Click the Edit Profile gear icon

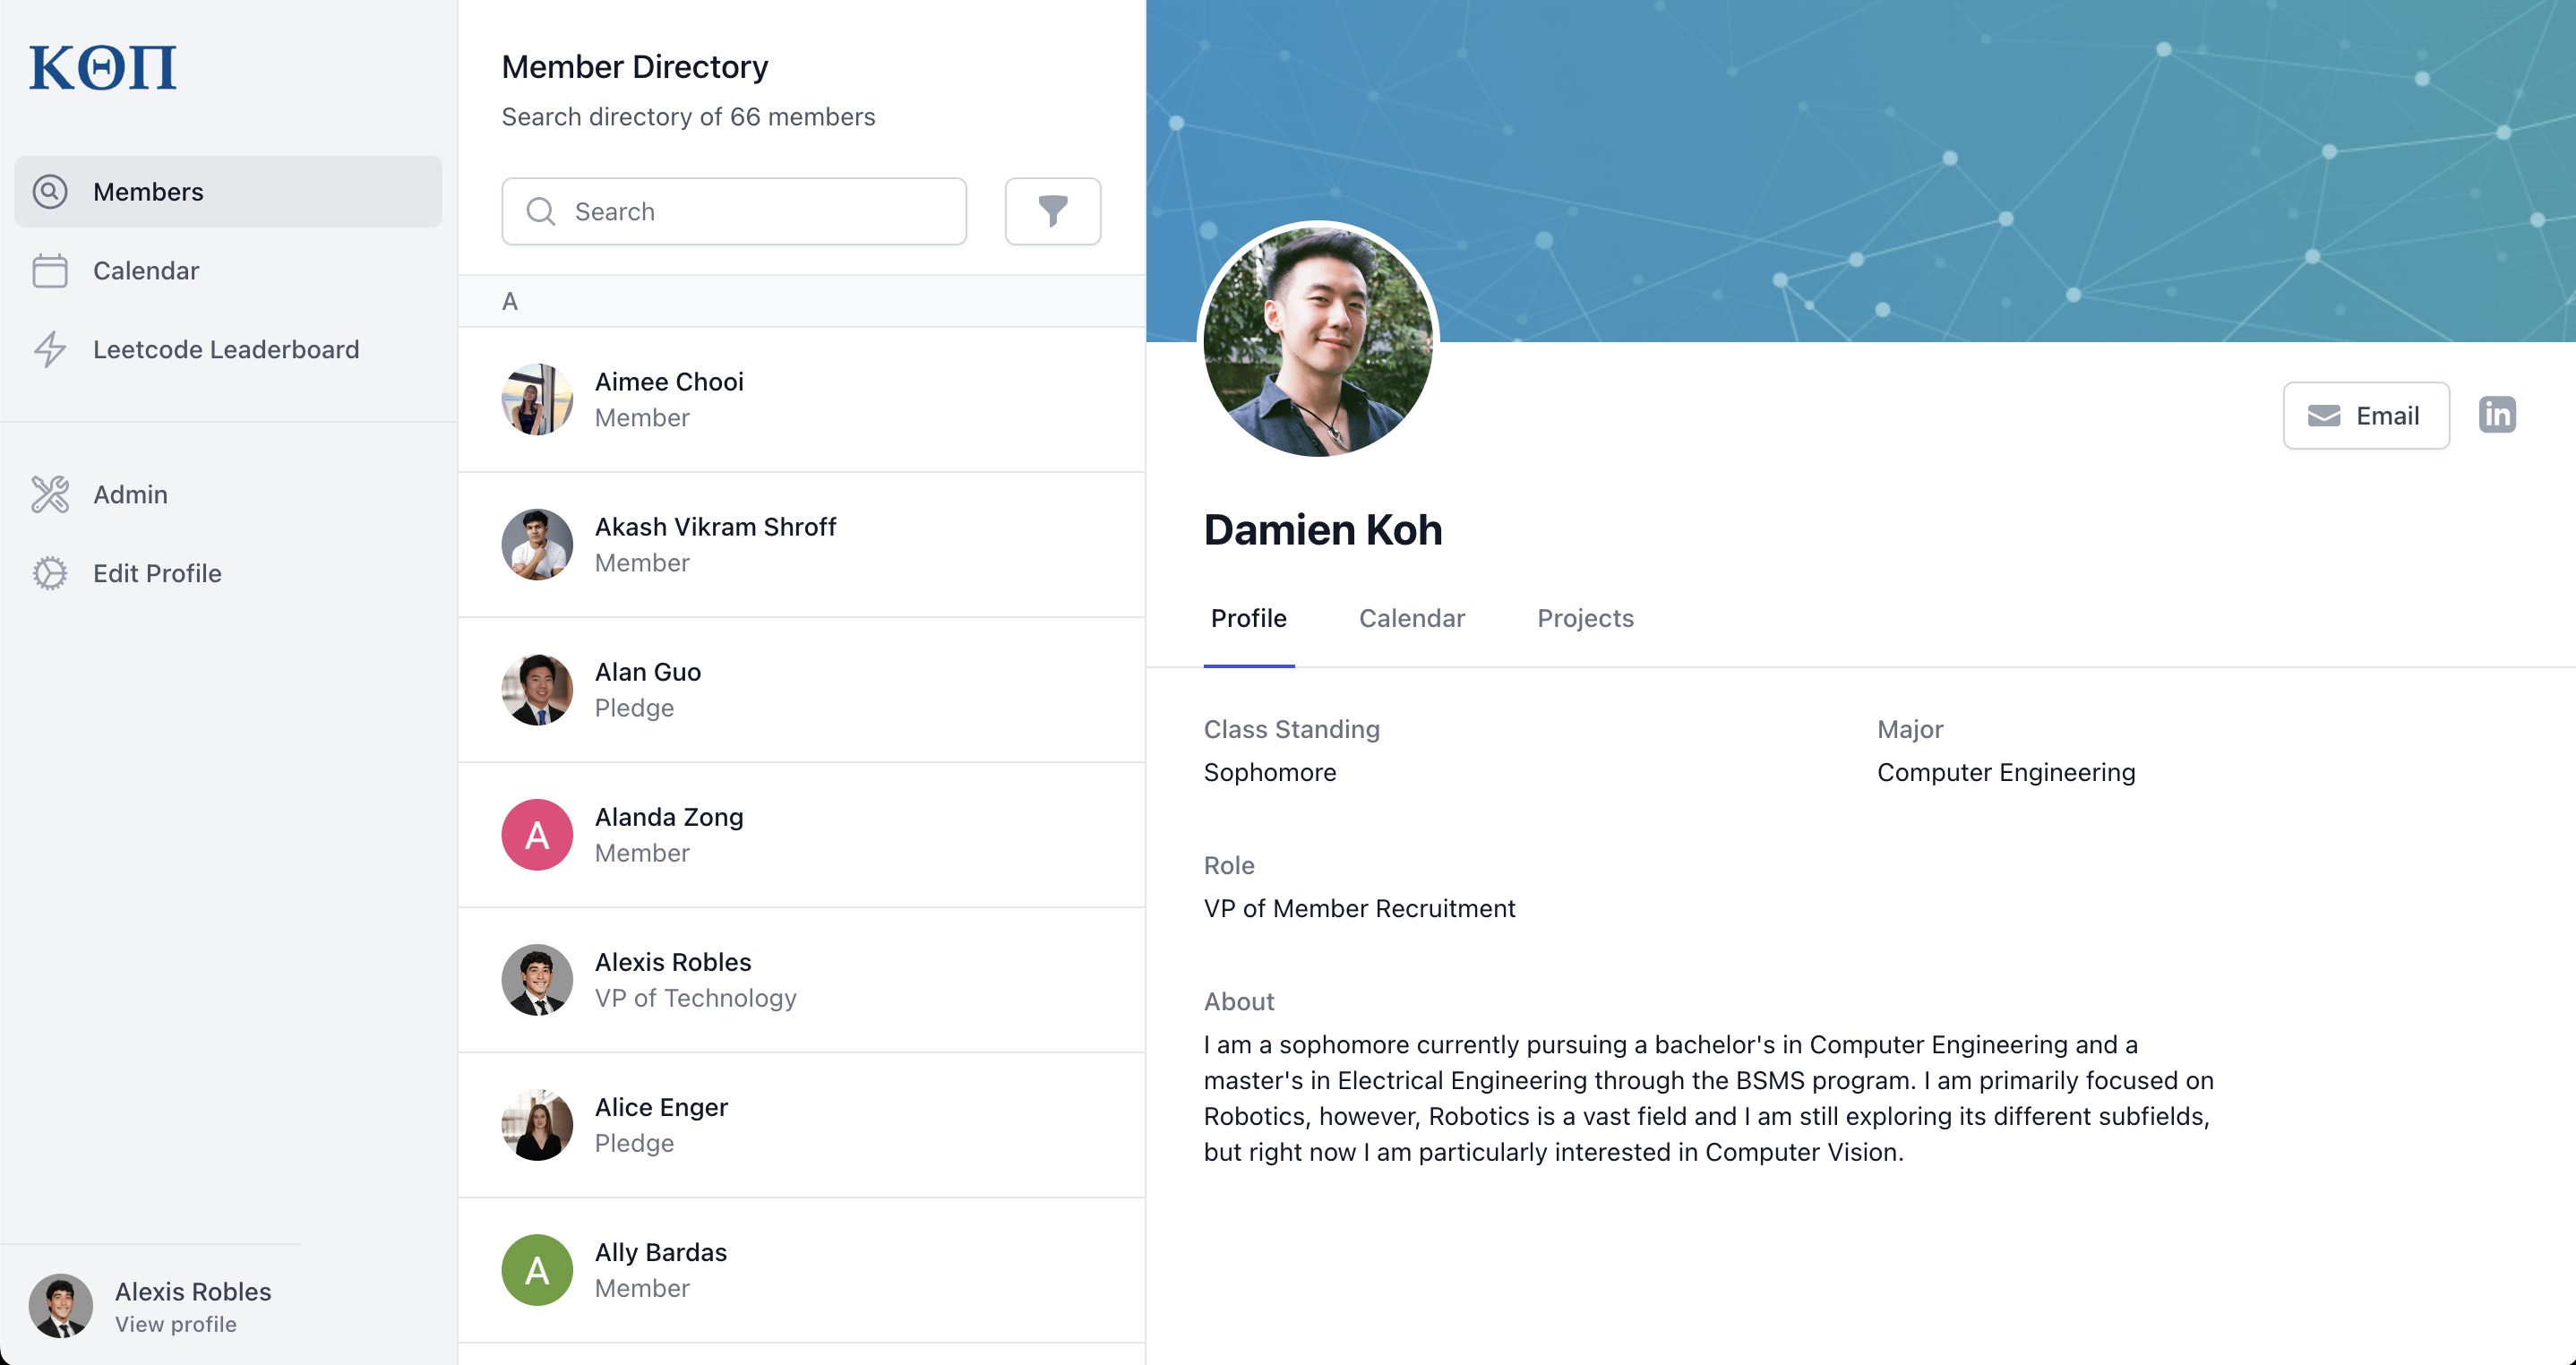[50, 574]
